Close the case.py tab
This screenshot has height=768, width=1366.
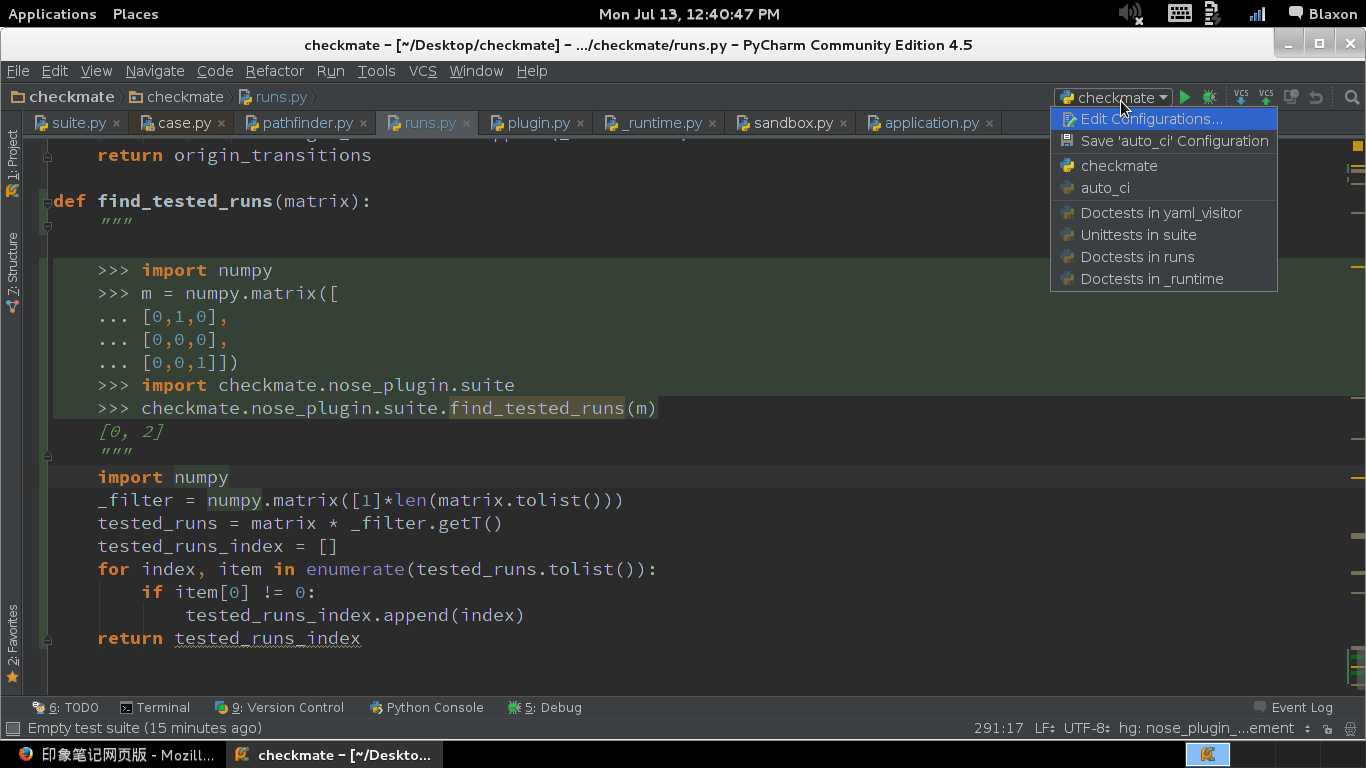[x=222, y=123]
